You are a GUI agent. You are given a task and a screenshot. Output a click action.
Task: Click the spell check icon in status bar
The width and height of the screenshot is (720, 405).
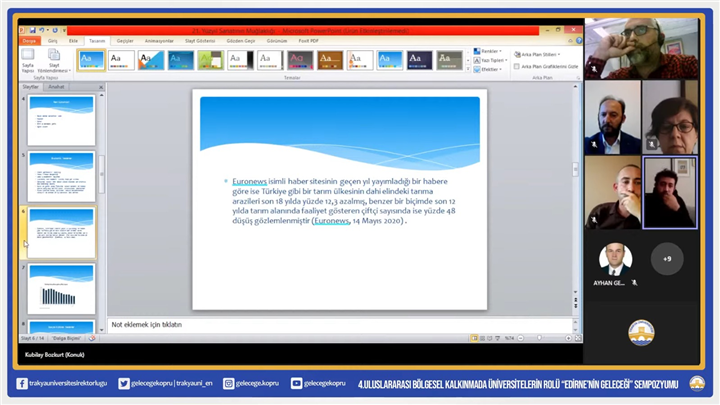(92, 338)
